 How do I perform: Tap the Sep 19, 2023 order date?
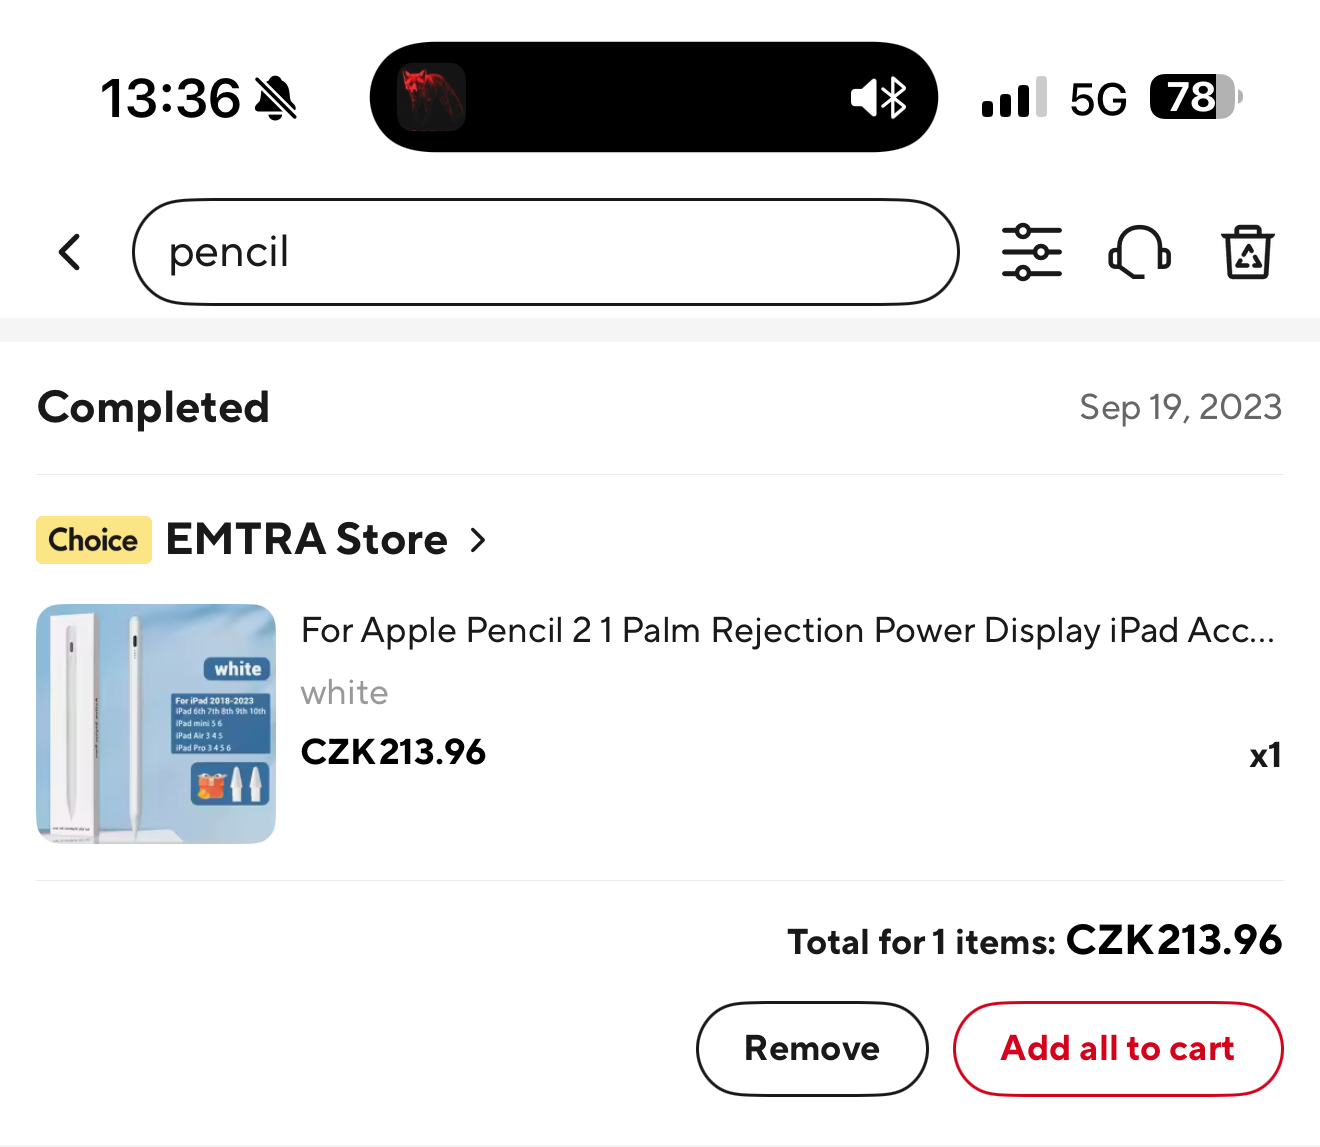[x=1180, y=408]
